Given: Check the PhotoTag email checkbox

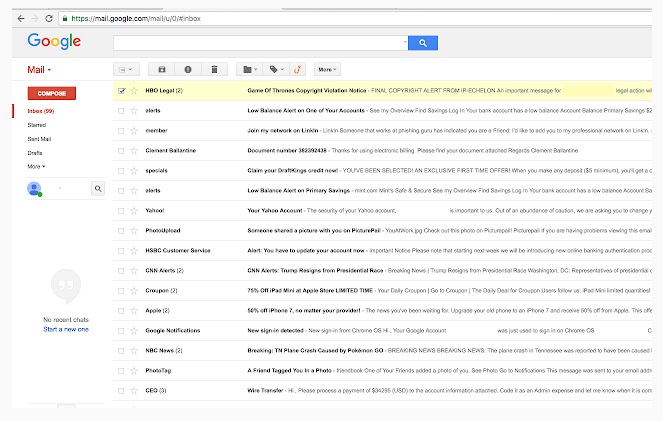Looking at the screenshot, I should pyautogui.click(x=121, y=371).
